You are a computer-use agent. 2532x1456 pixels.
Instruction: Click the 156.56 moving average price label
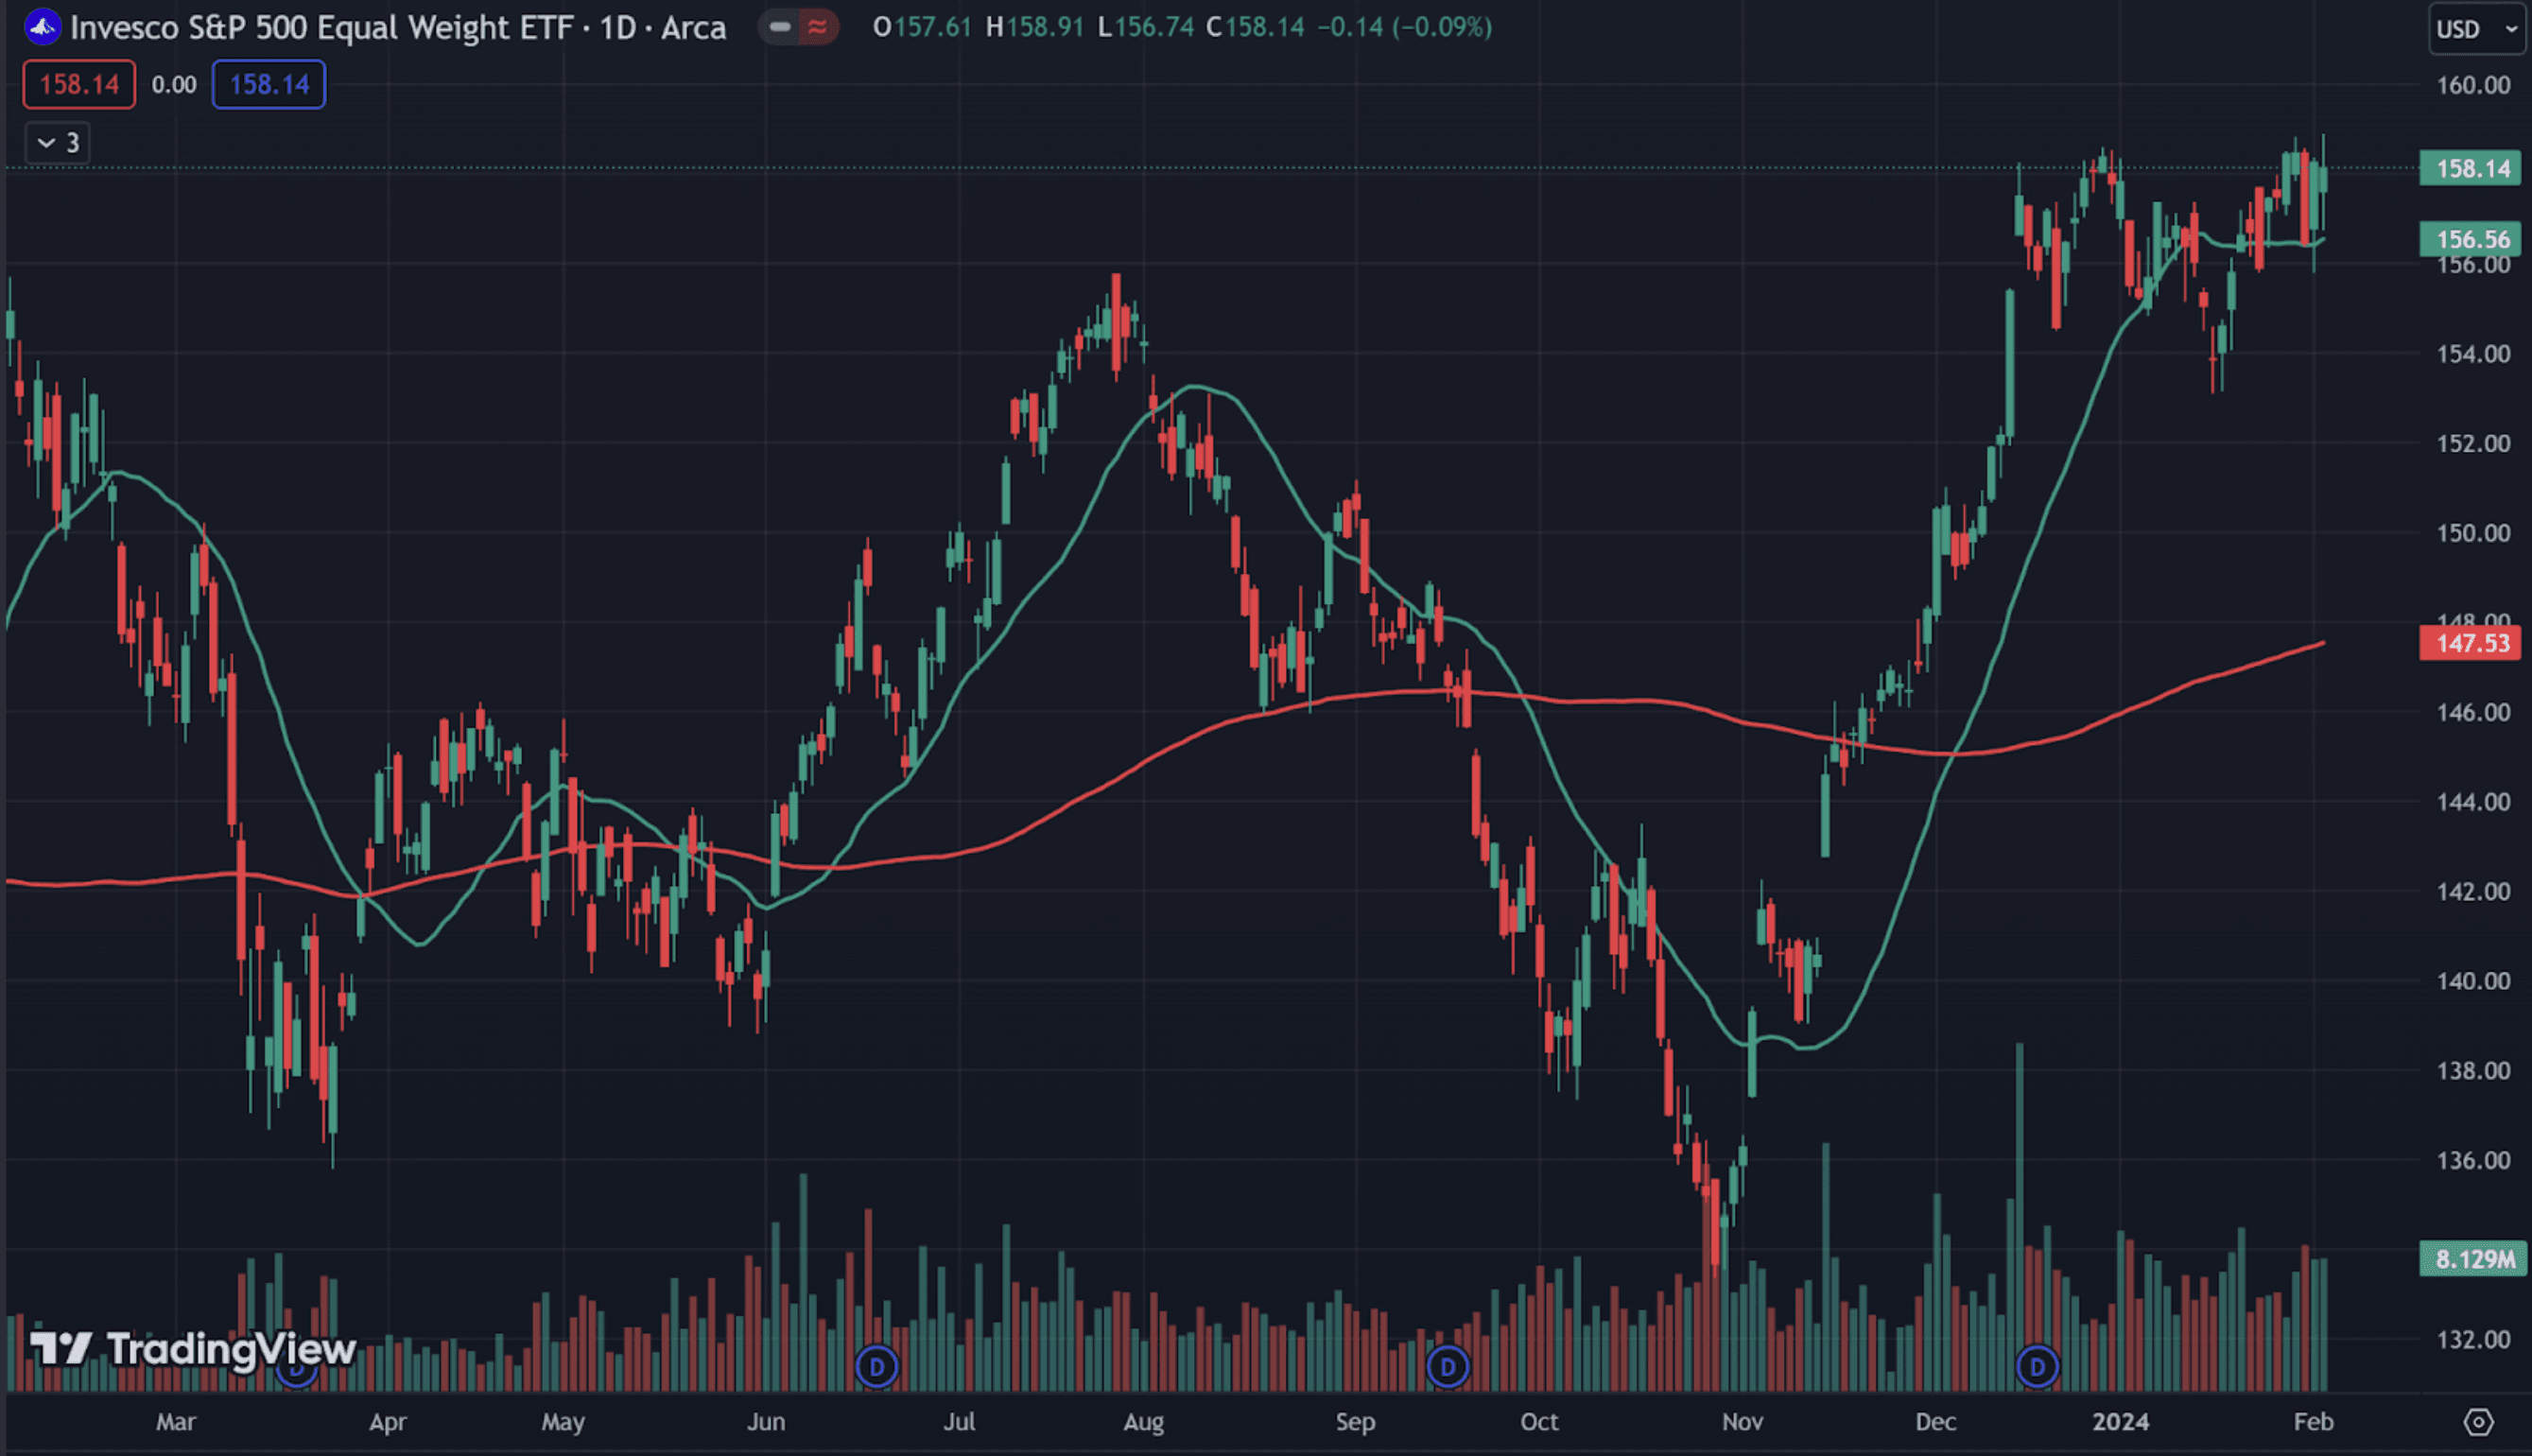pos(2471,239)
